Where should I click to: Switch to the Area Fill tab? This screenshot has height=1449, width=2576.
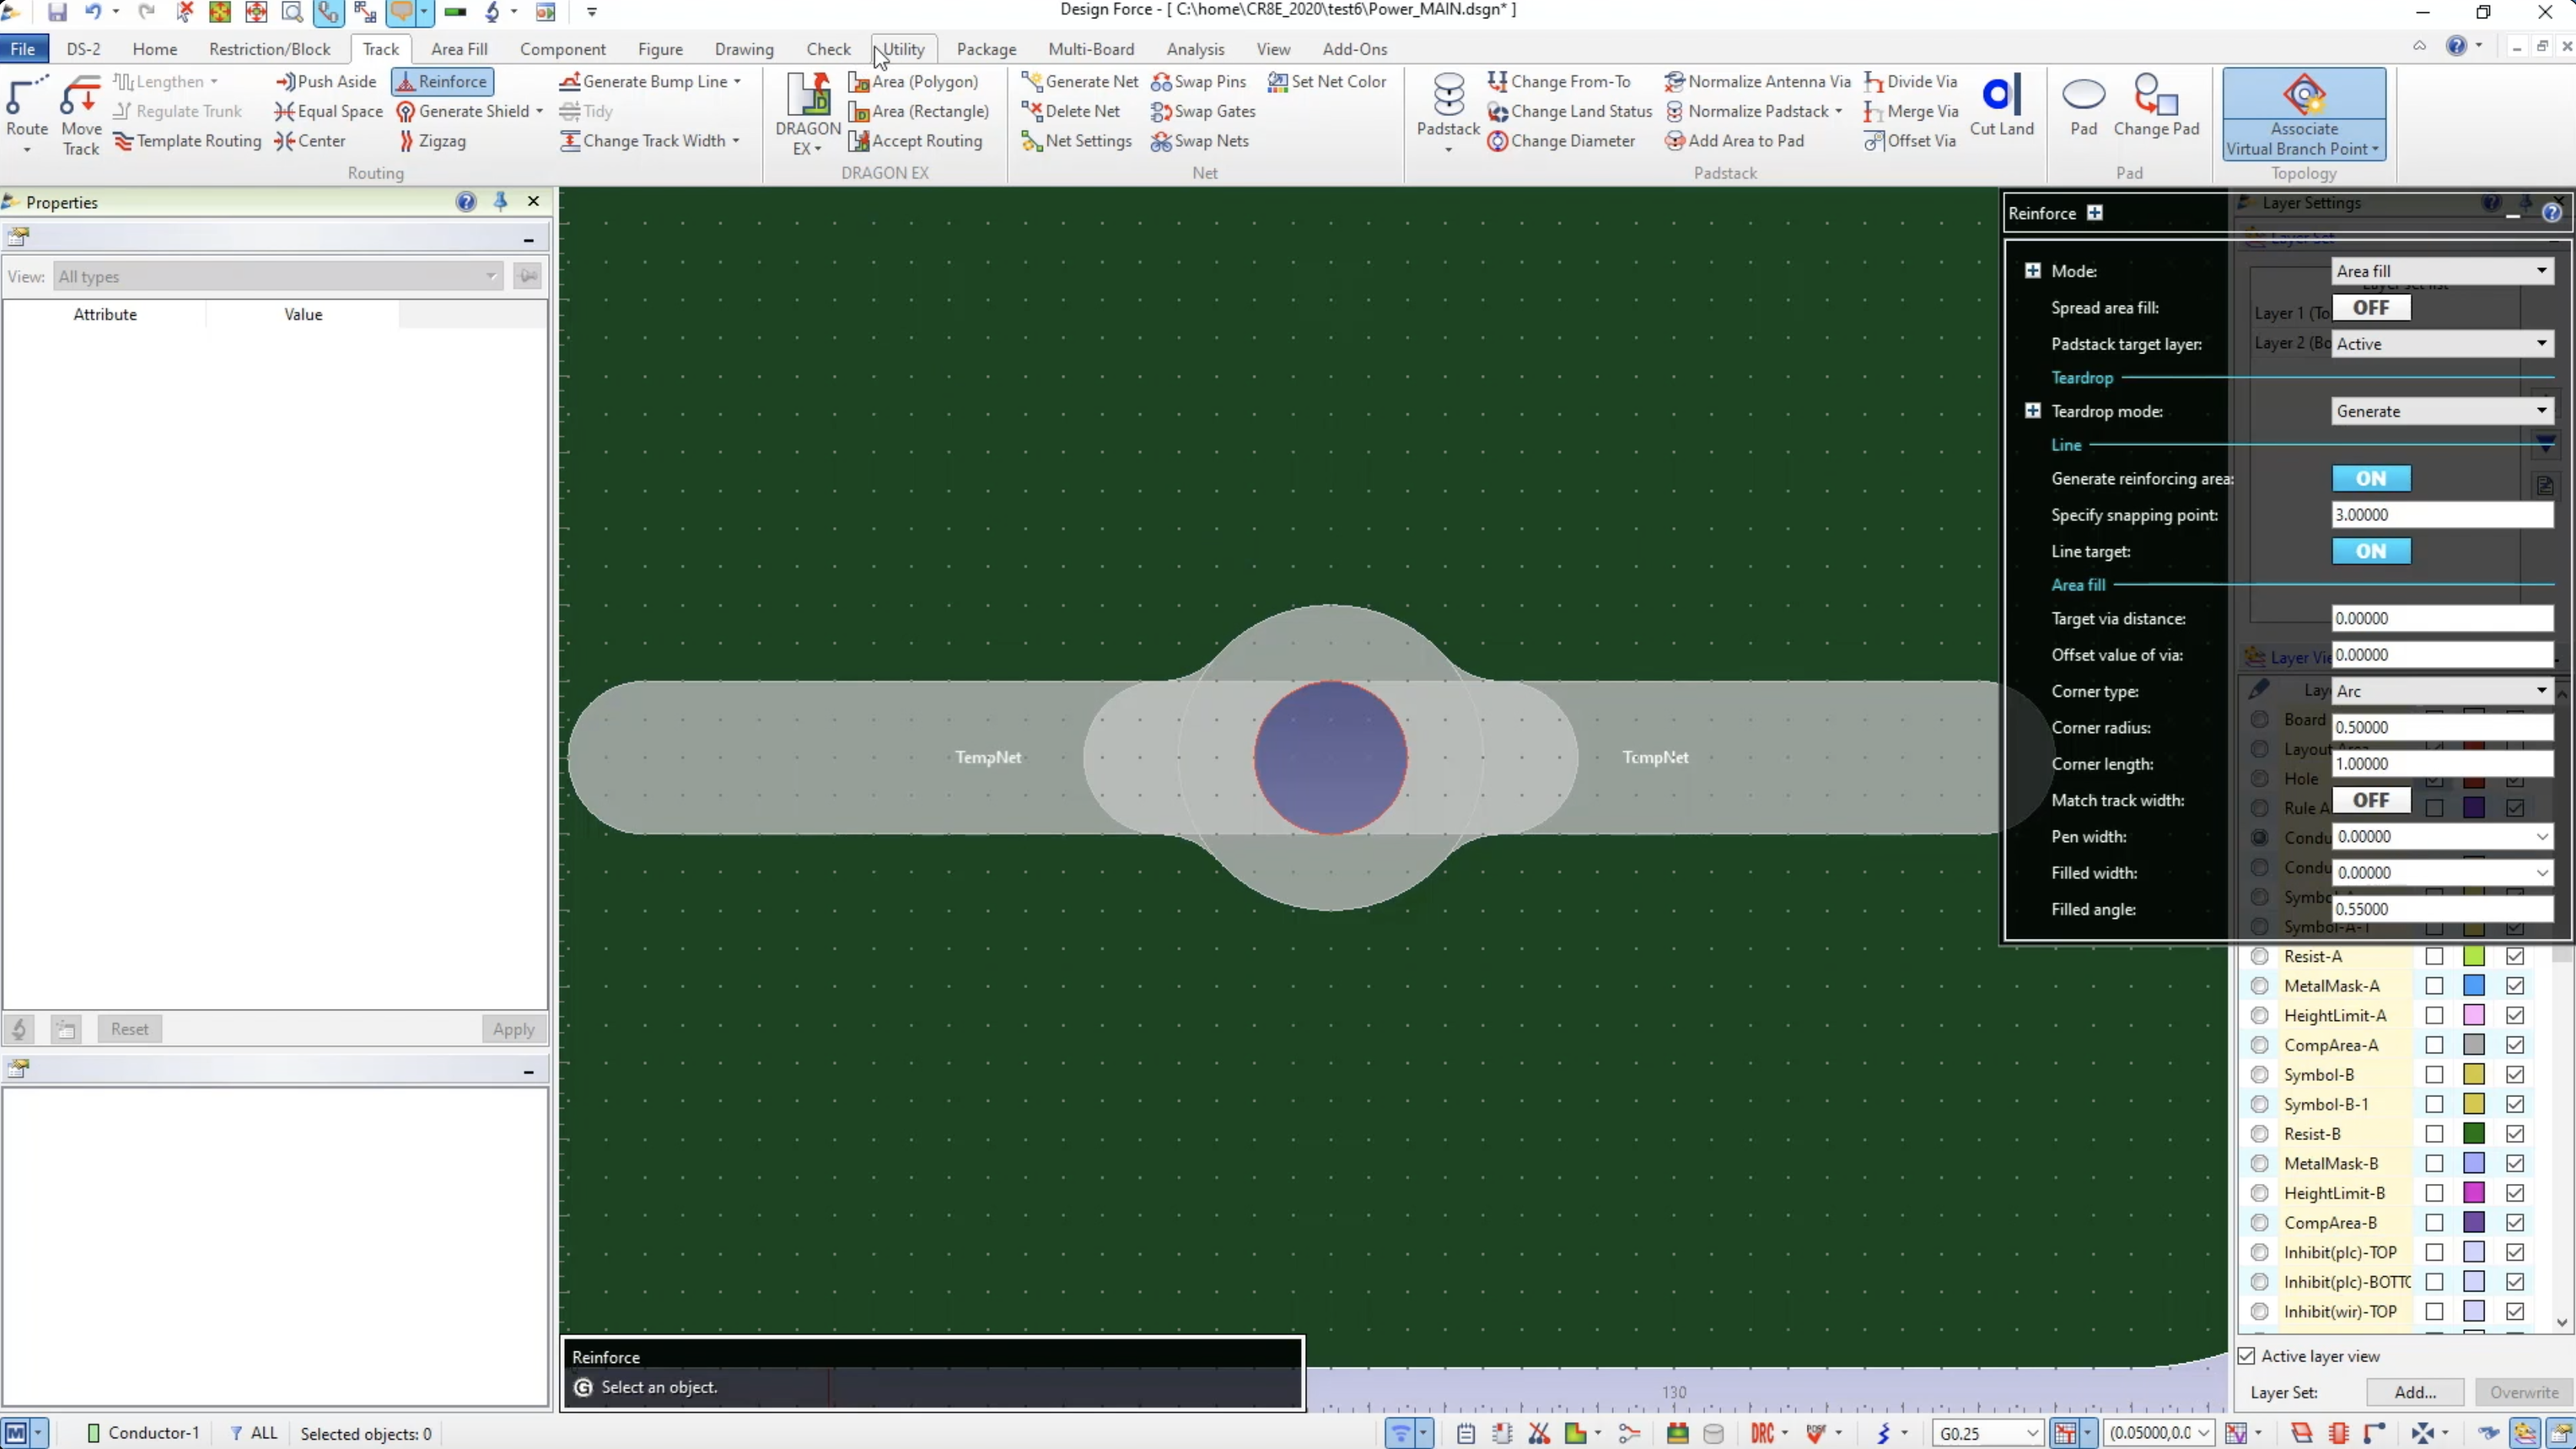point(459,49)
